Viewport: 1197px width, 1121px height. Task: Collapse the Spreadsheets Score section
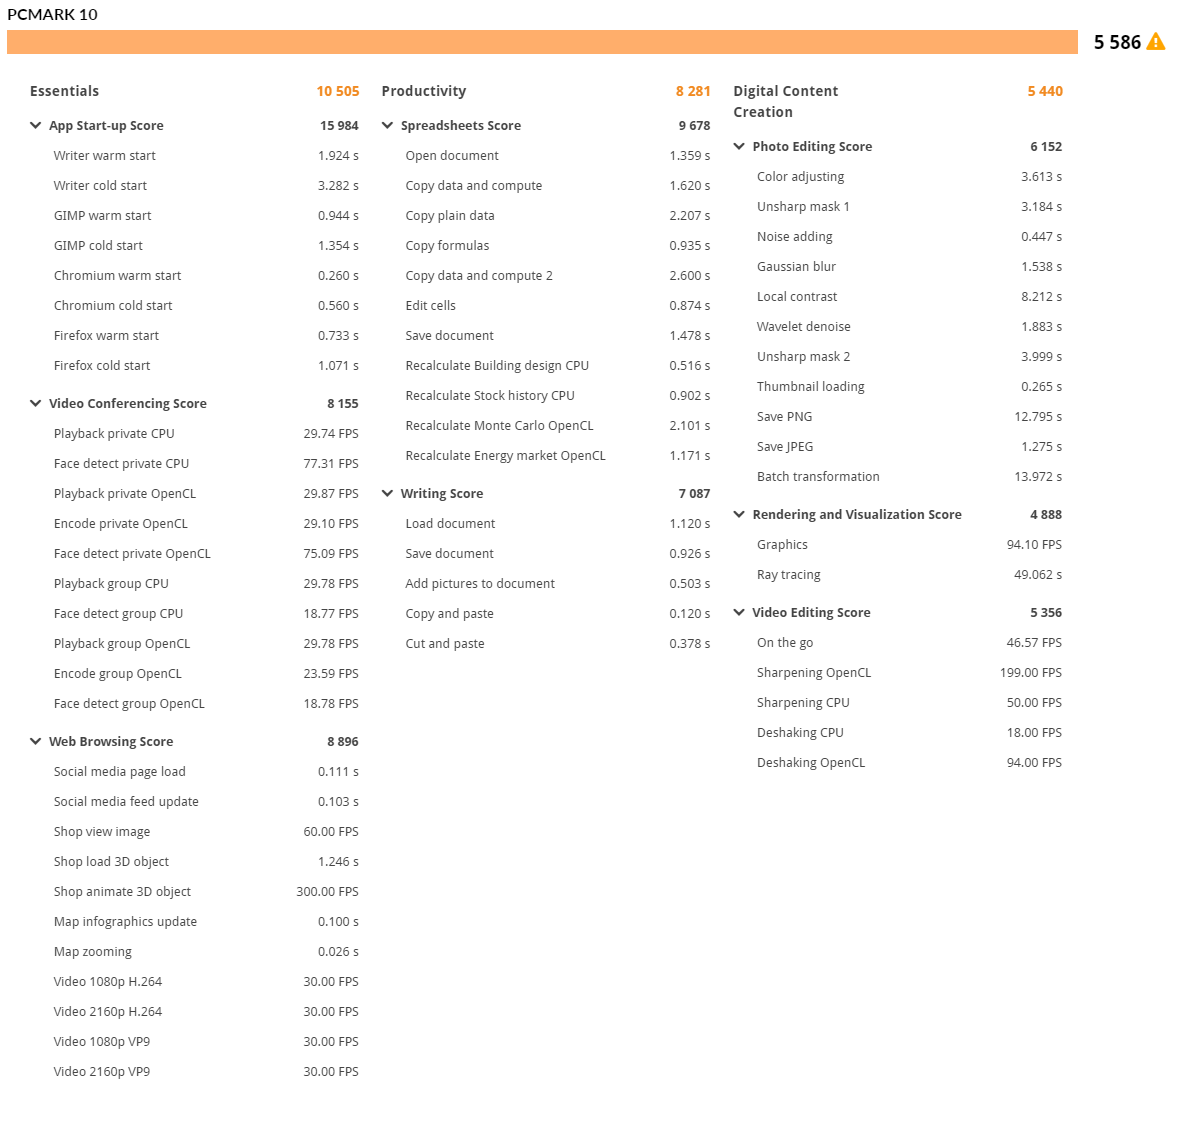388,126
